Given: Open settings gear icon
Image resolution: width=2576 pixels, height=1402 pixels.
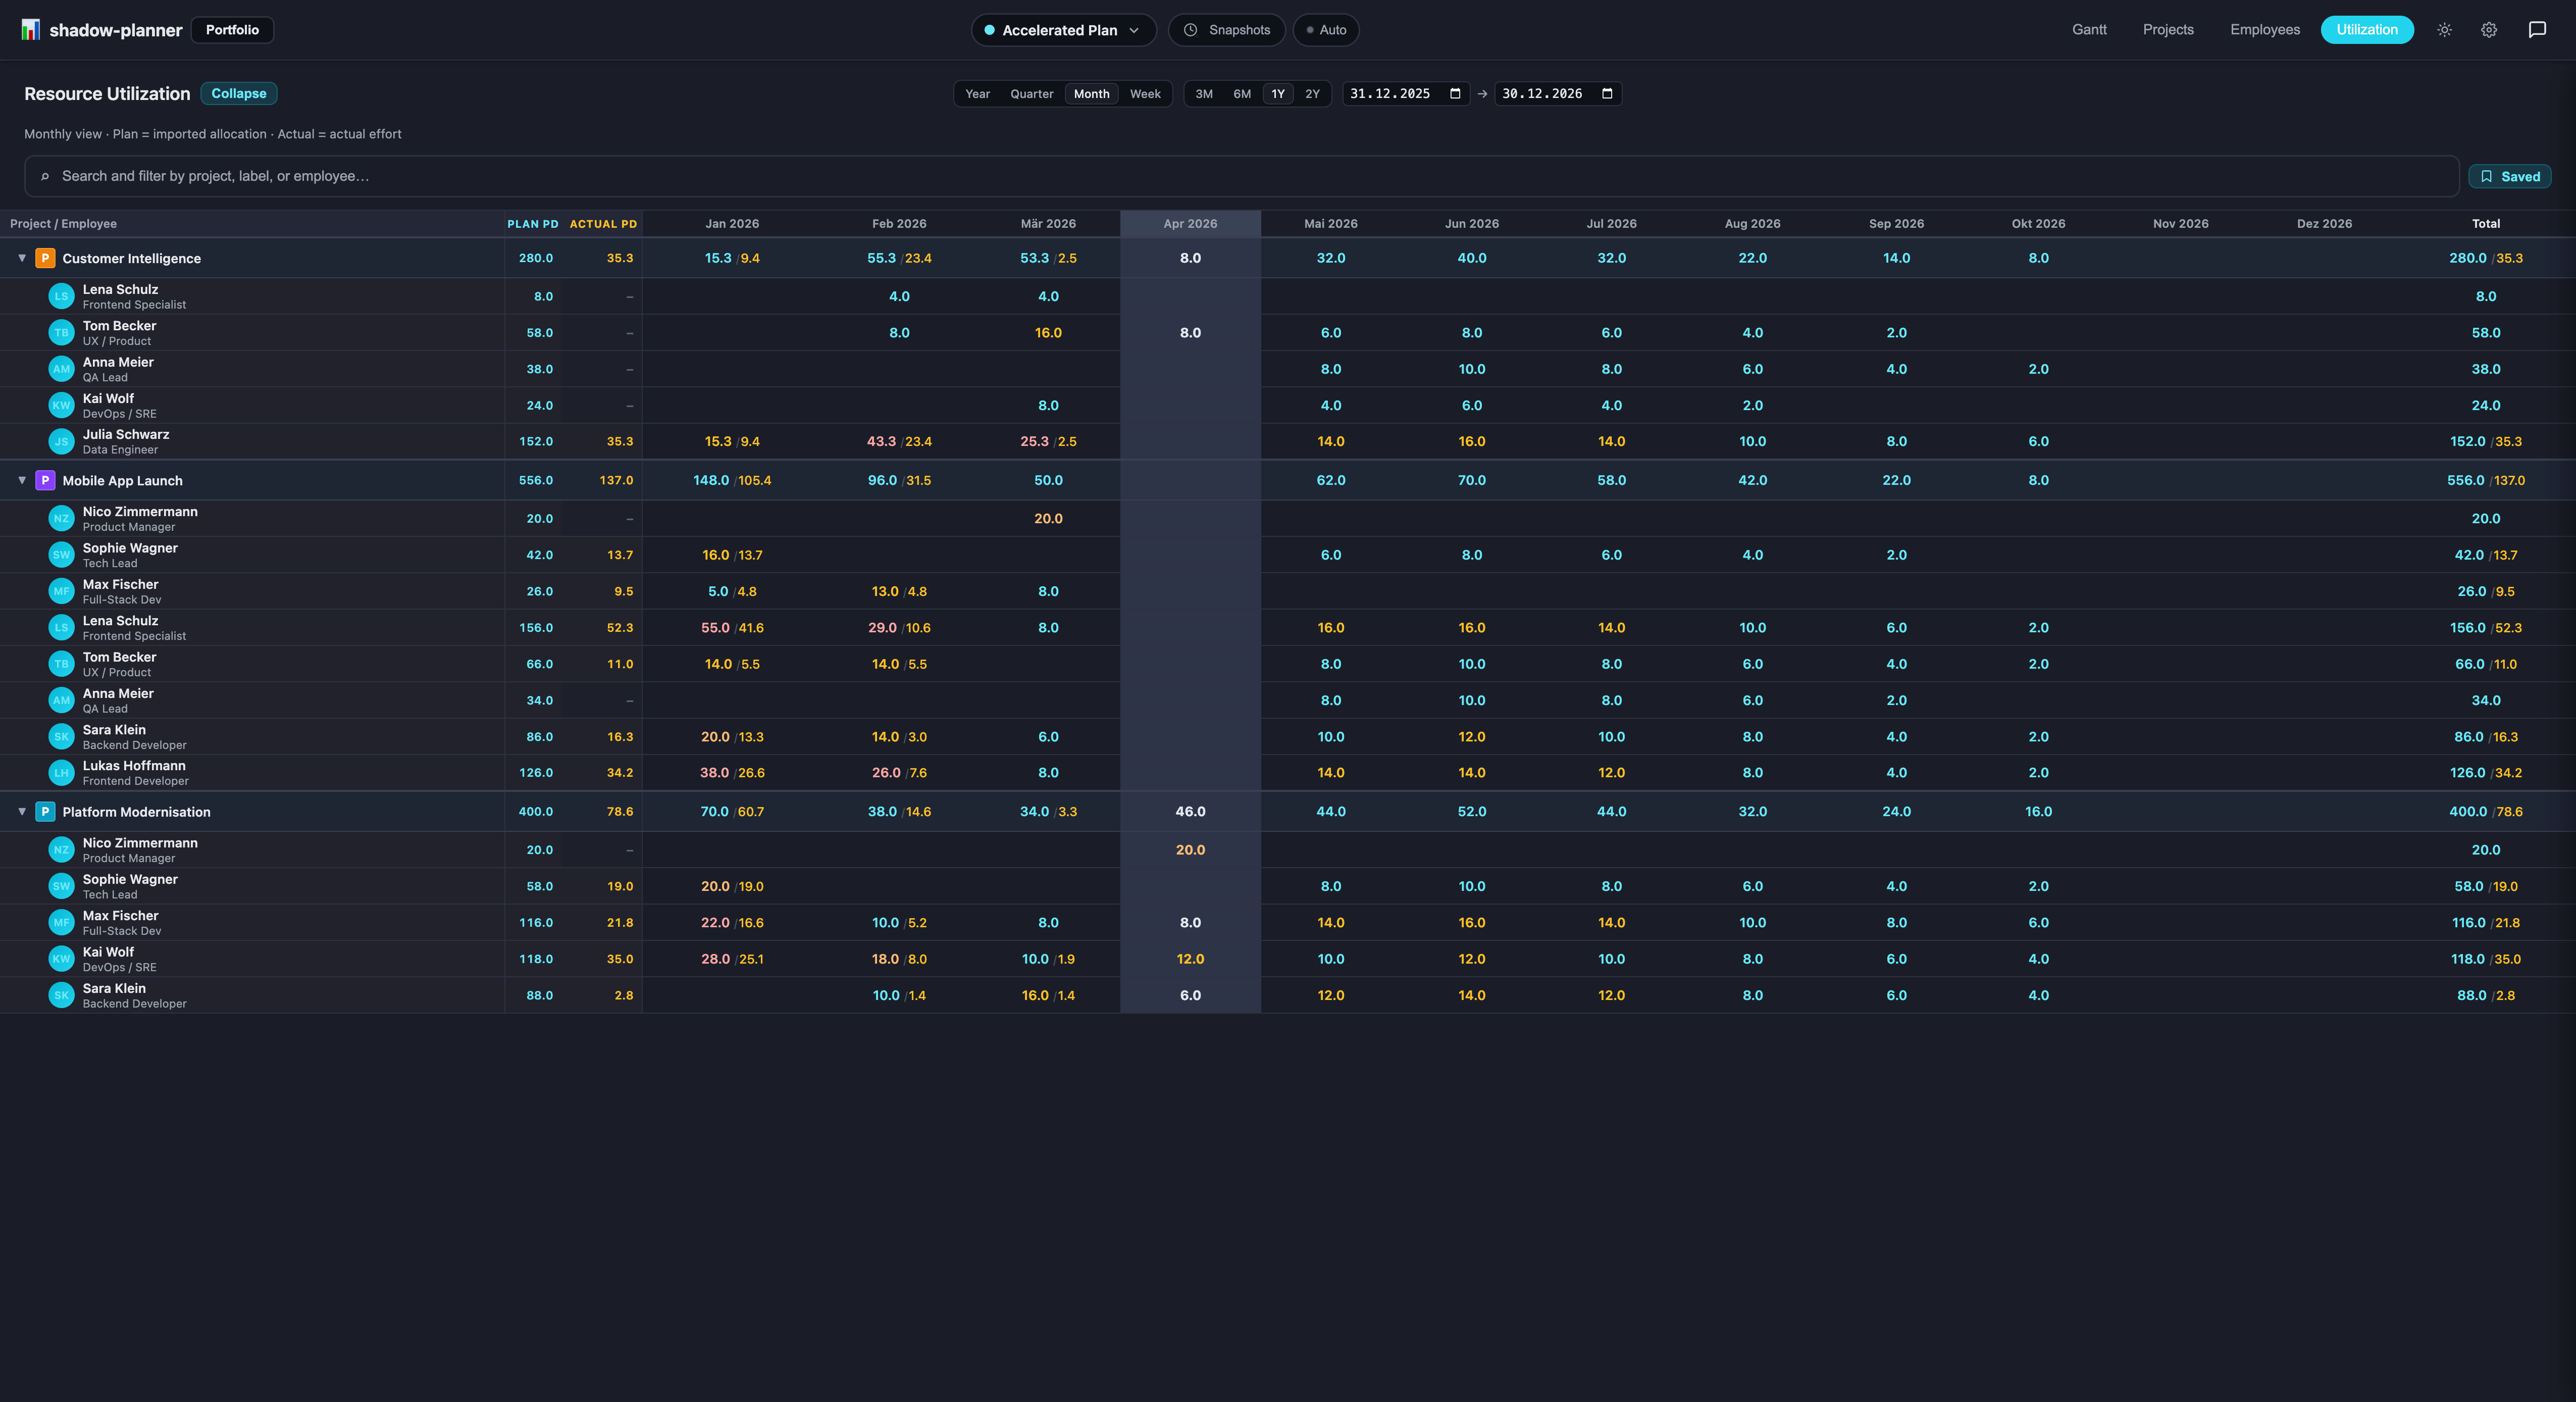Looking at the screenshot, I should (2489, 30).
